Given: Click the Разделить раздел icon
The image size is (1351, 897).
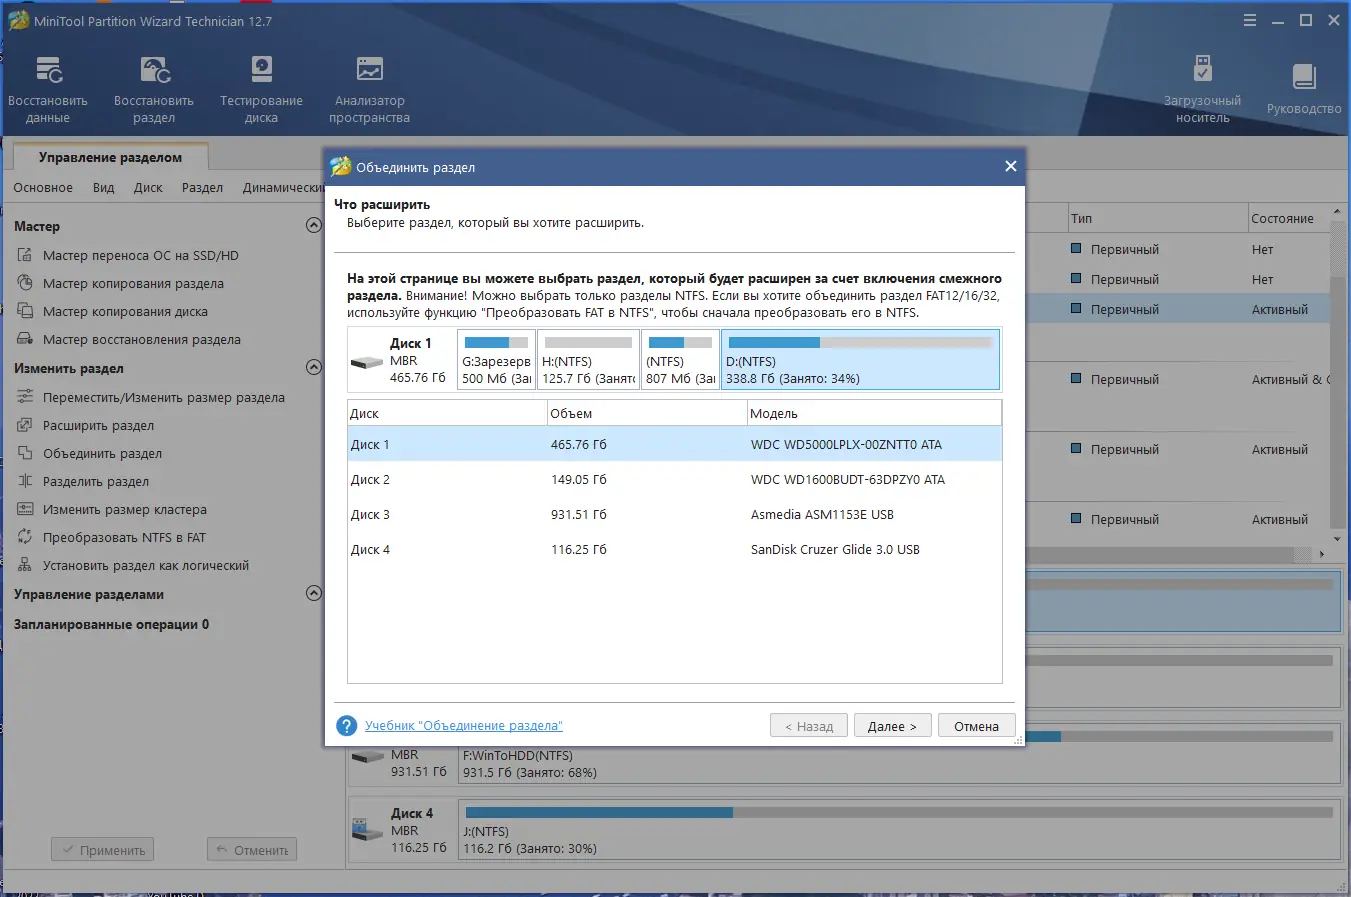Looking at the screenshot, I should click(x=25, y=481).
